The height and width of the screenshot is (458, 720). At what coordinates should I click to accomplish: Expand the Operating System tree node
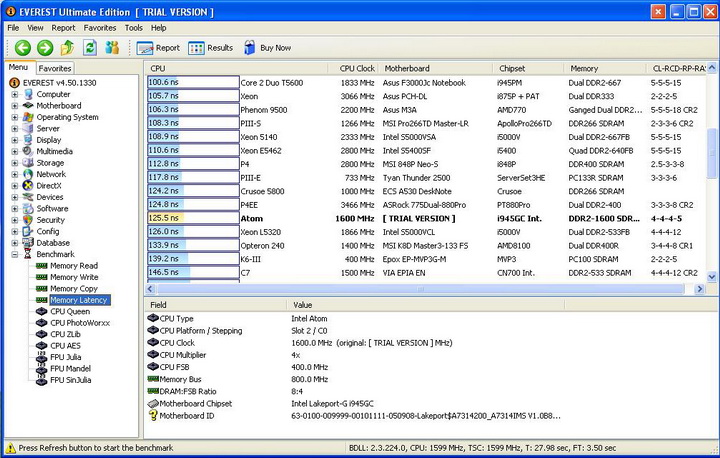click(15, 117)
